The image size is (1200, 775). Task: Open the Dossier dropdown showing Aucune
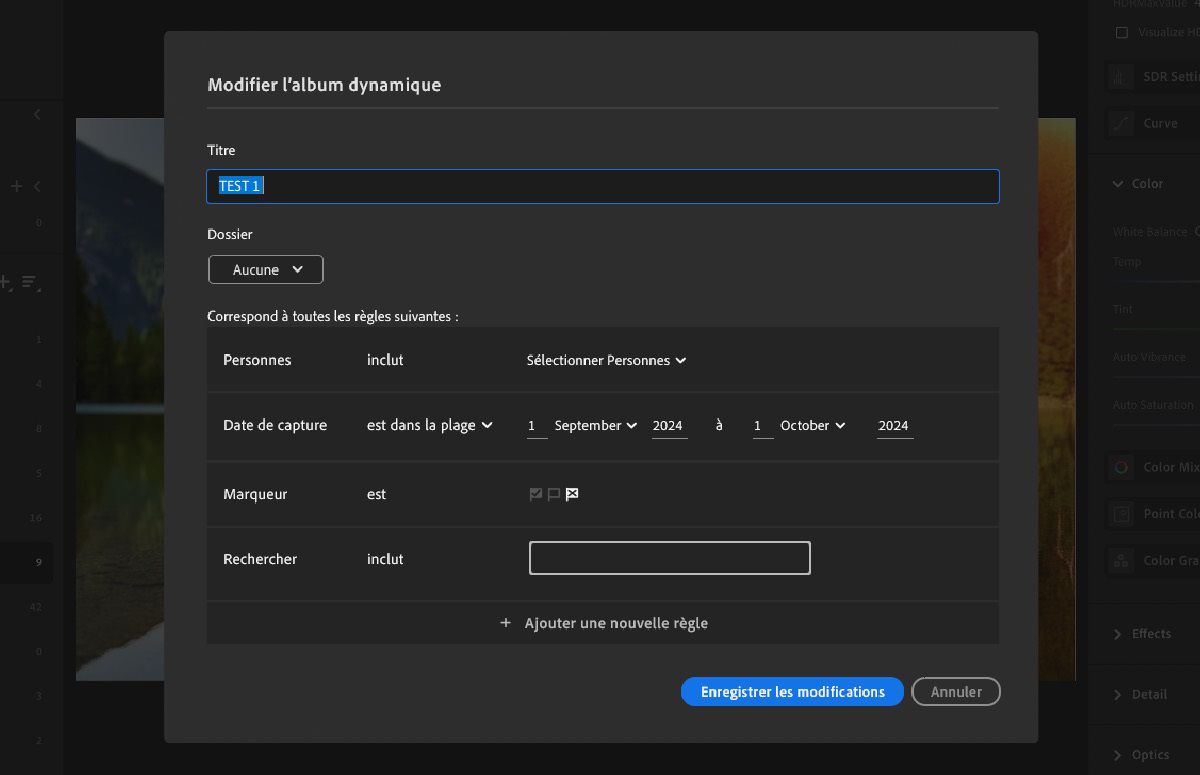265,269
